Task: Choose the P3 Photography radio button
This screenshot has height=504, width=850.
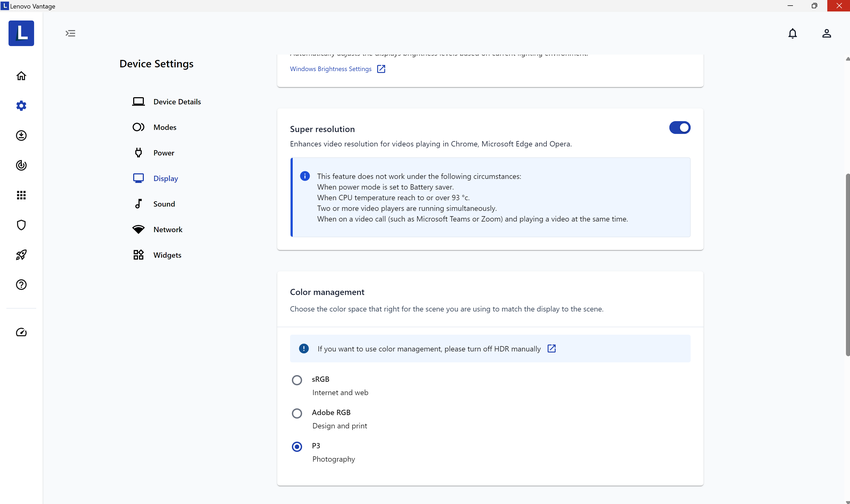Action: click(x=297, y=447)
